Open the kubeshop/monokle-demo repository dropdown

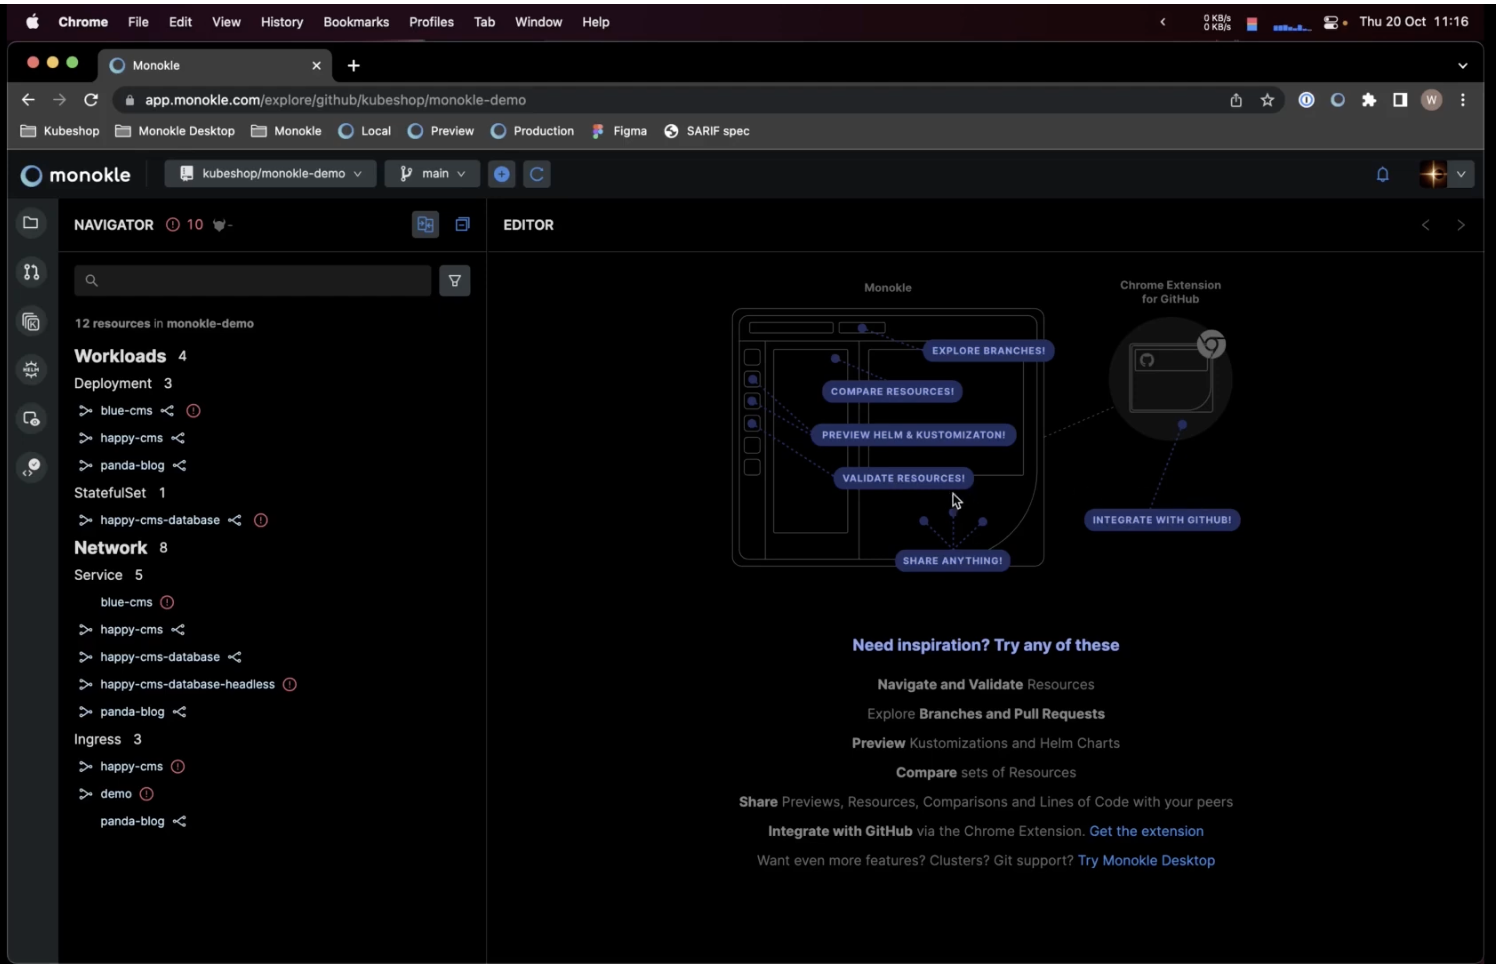[x=270, y=174]
